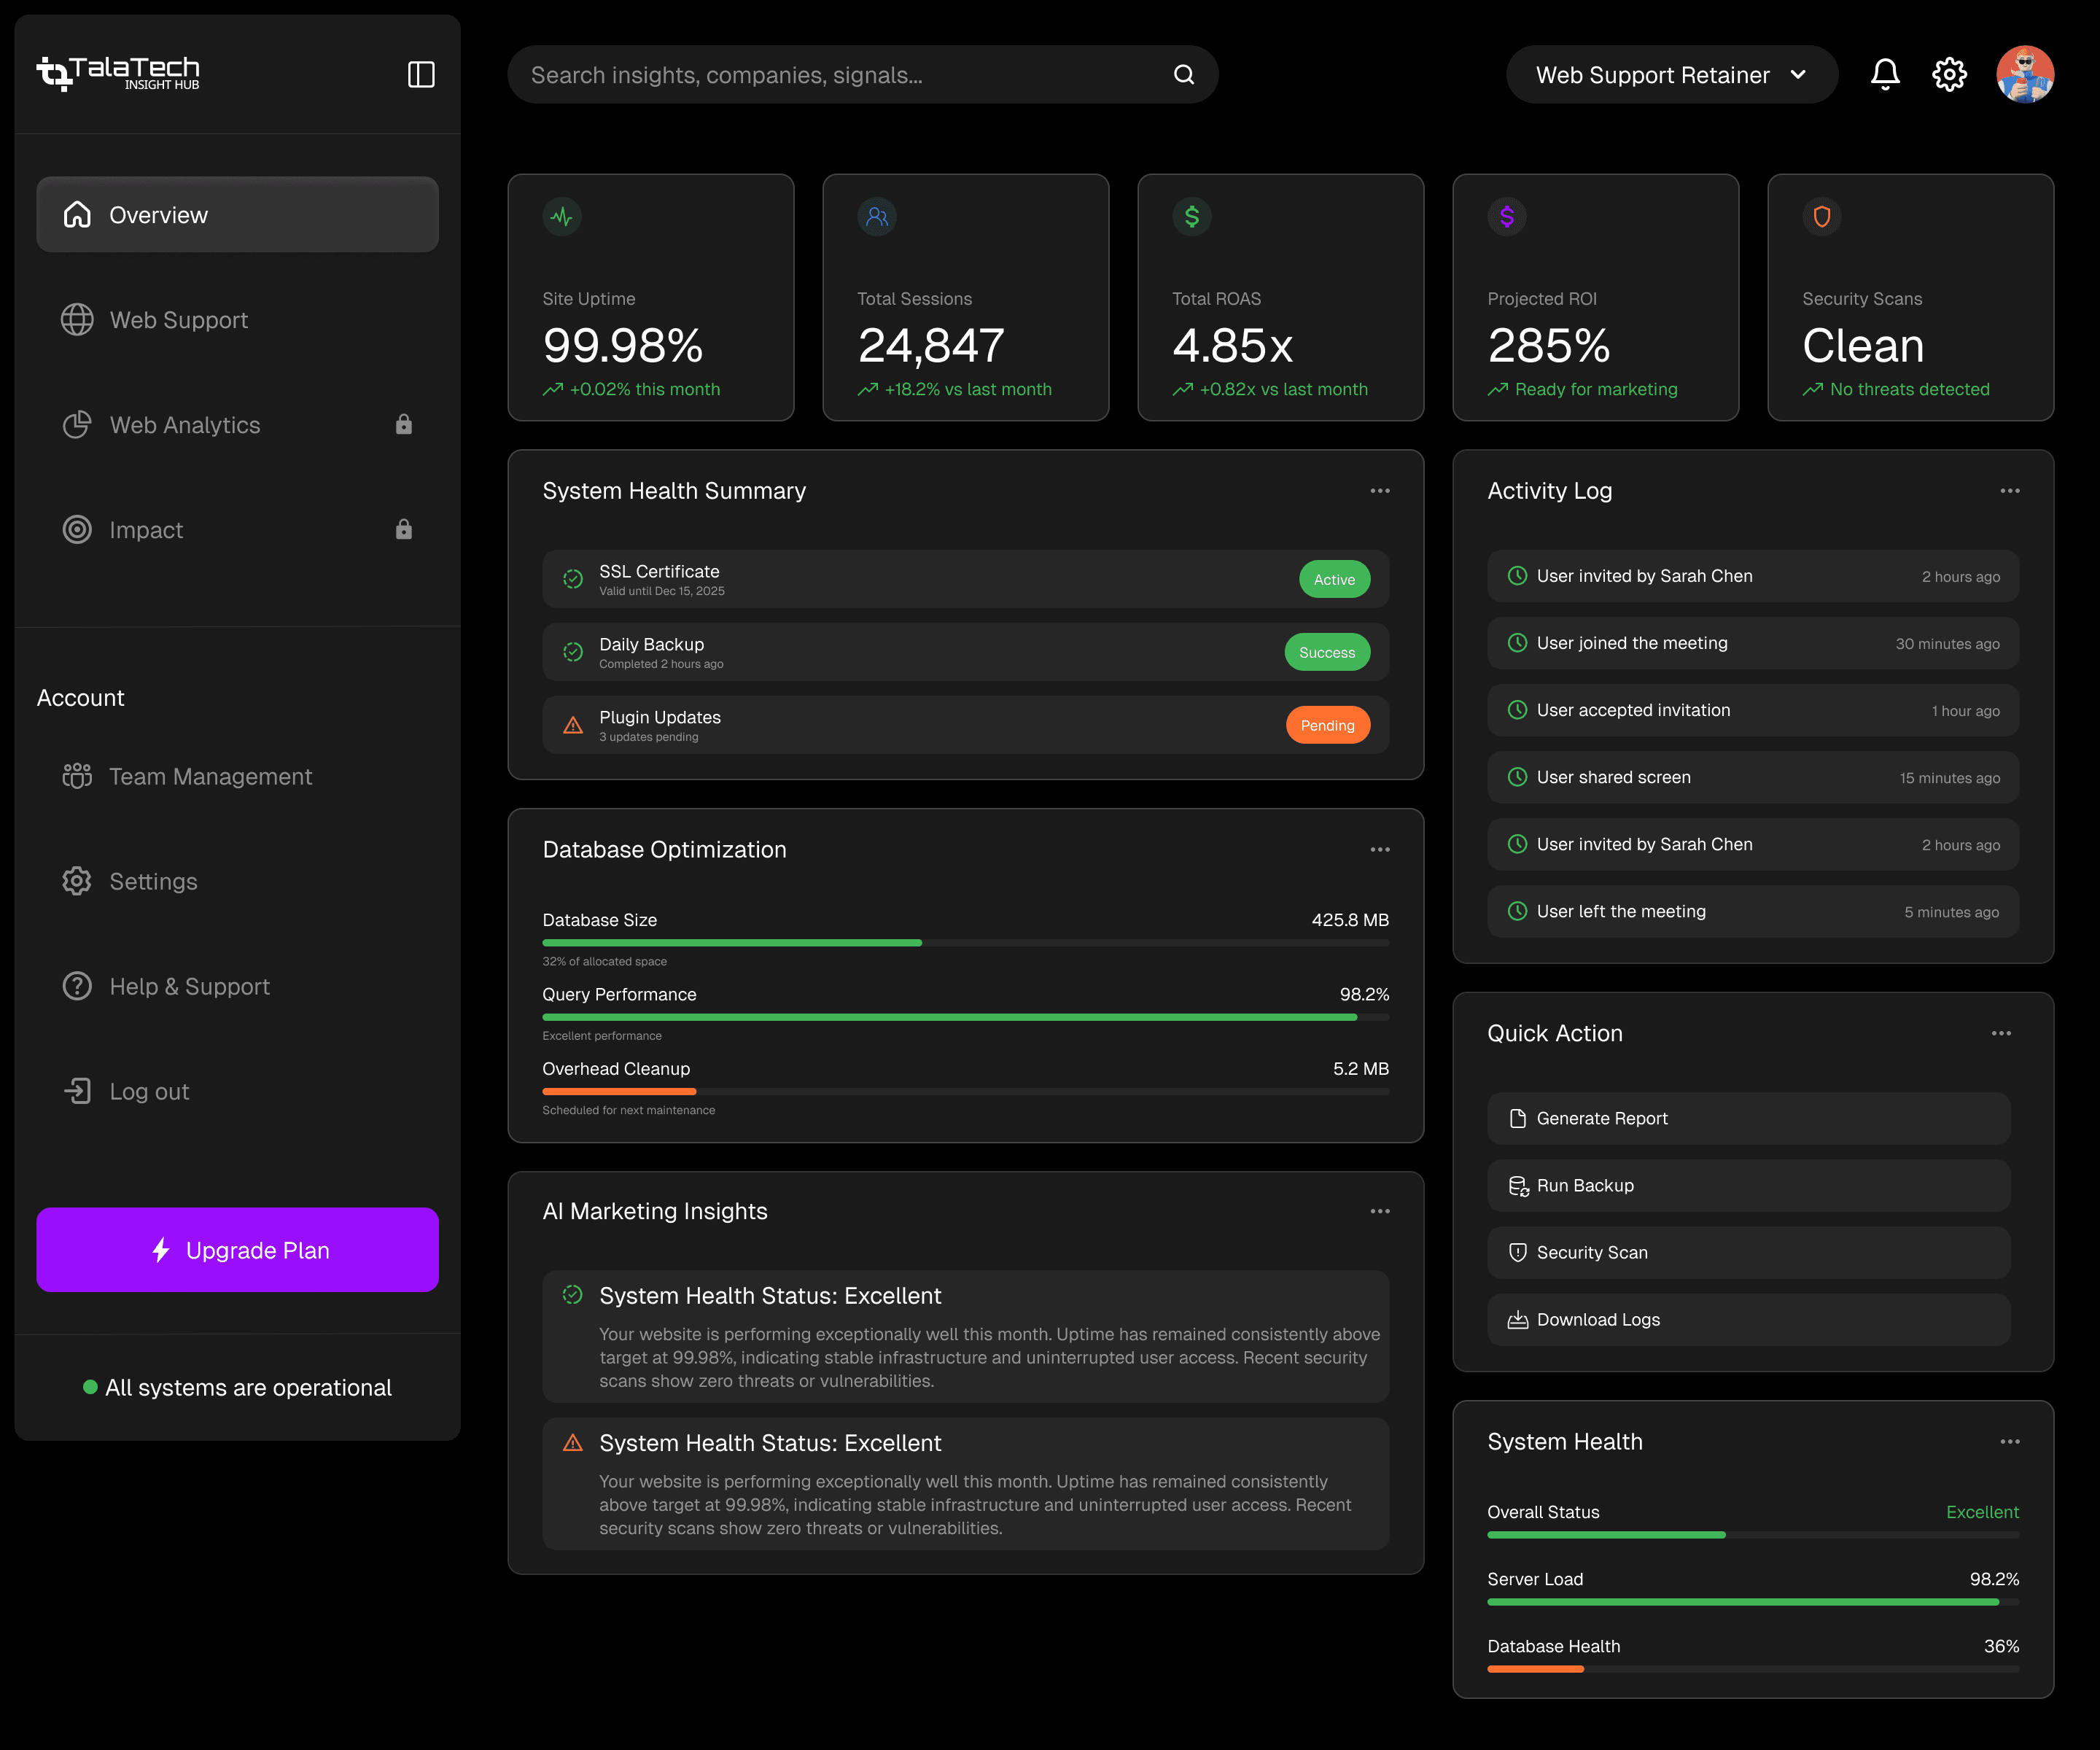
Task: Go to Web Support page
Action: click(238, 320)
